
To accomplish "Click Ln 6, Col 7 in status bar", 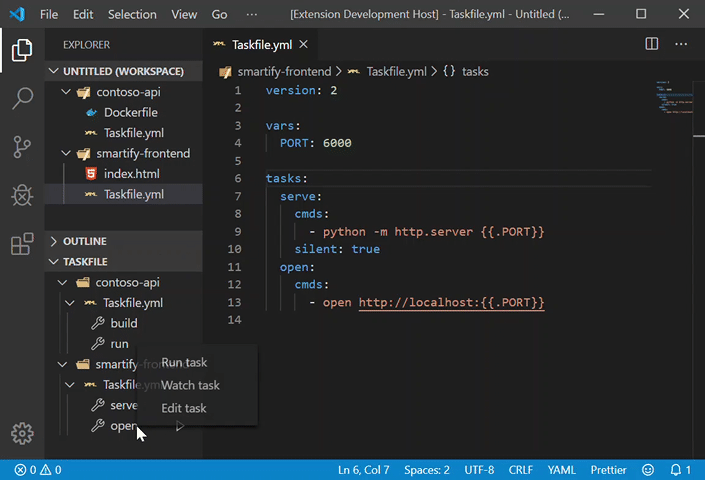I will [x=364, y=470].
